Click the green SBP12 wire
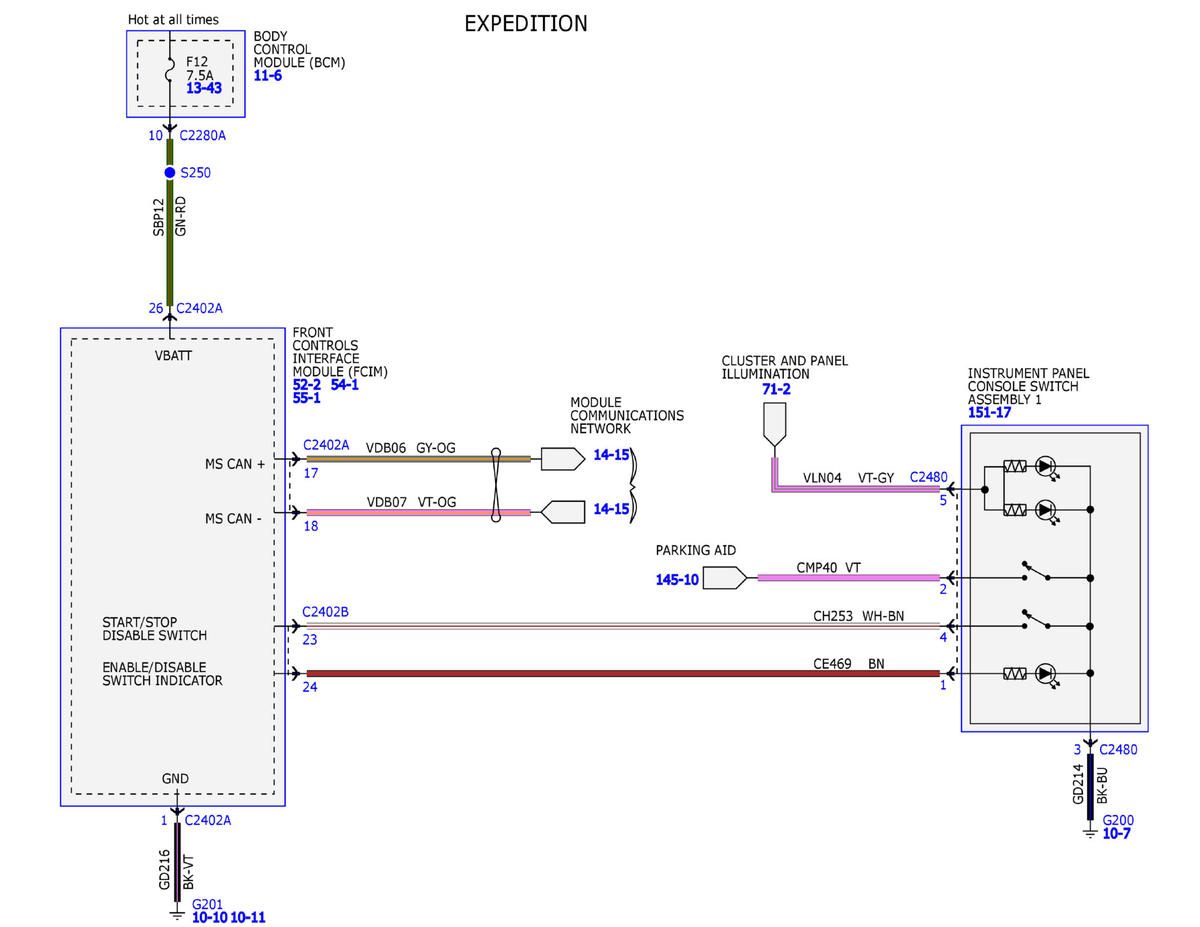1200x927 pixels. point(170,221)
